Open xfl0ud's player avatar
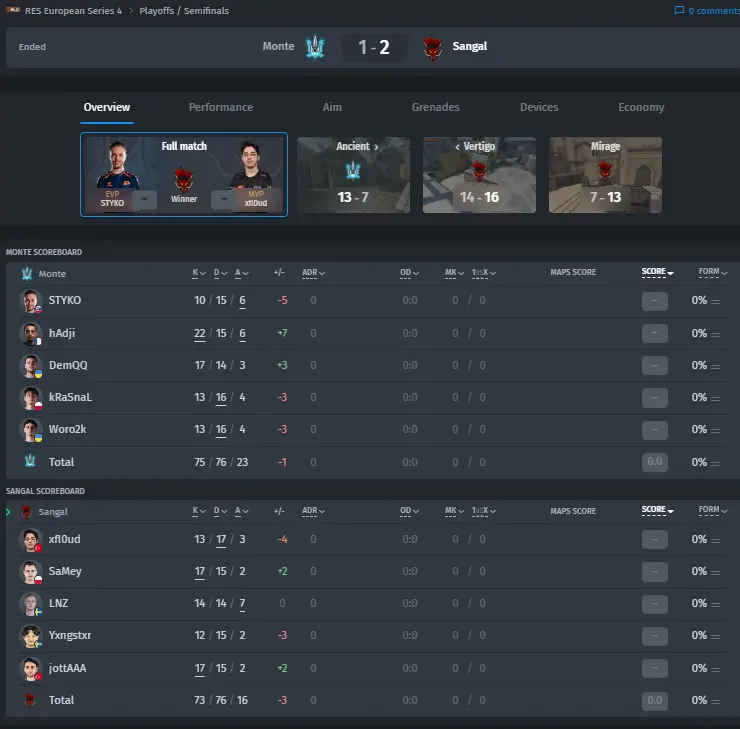 click(31, 539)
